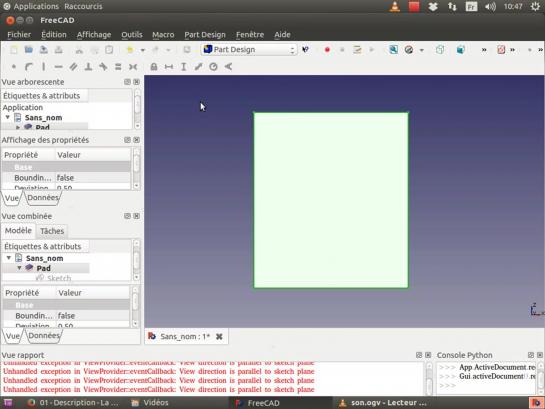This screenshot has height=409, width=545.
Task: Switch to the Modèle tab
Action: click(x=18, y=231)
